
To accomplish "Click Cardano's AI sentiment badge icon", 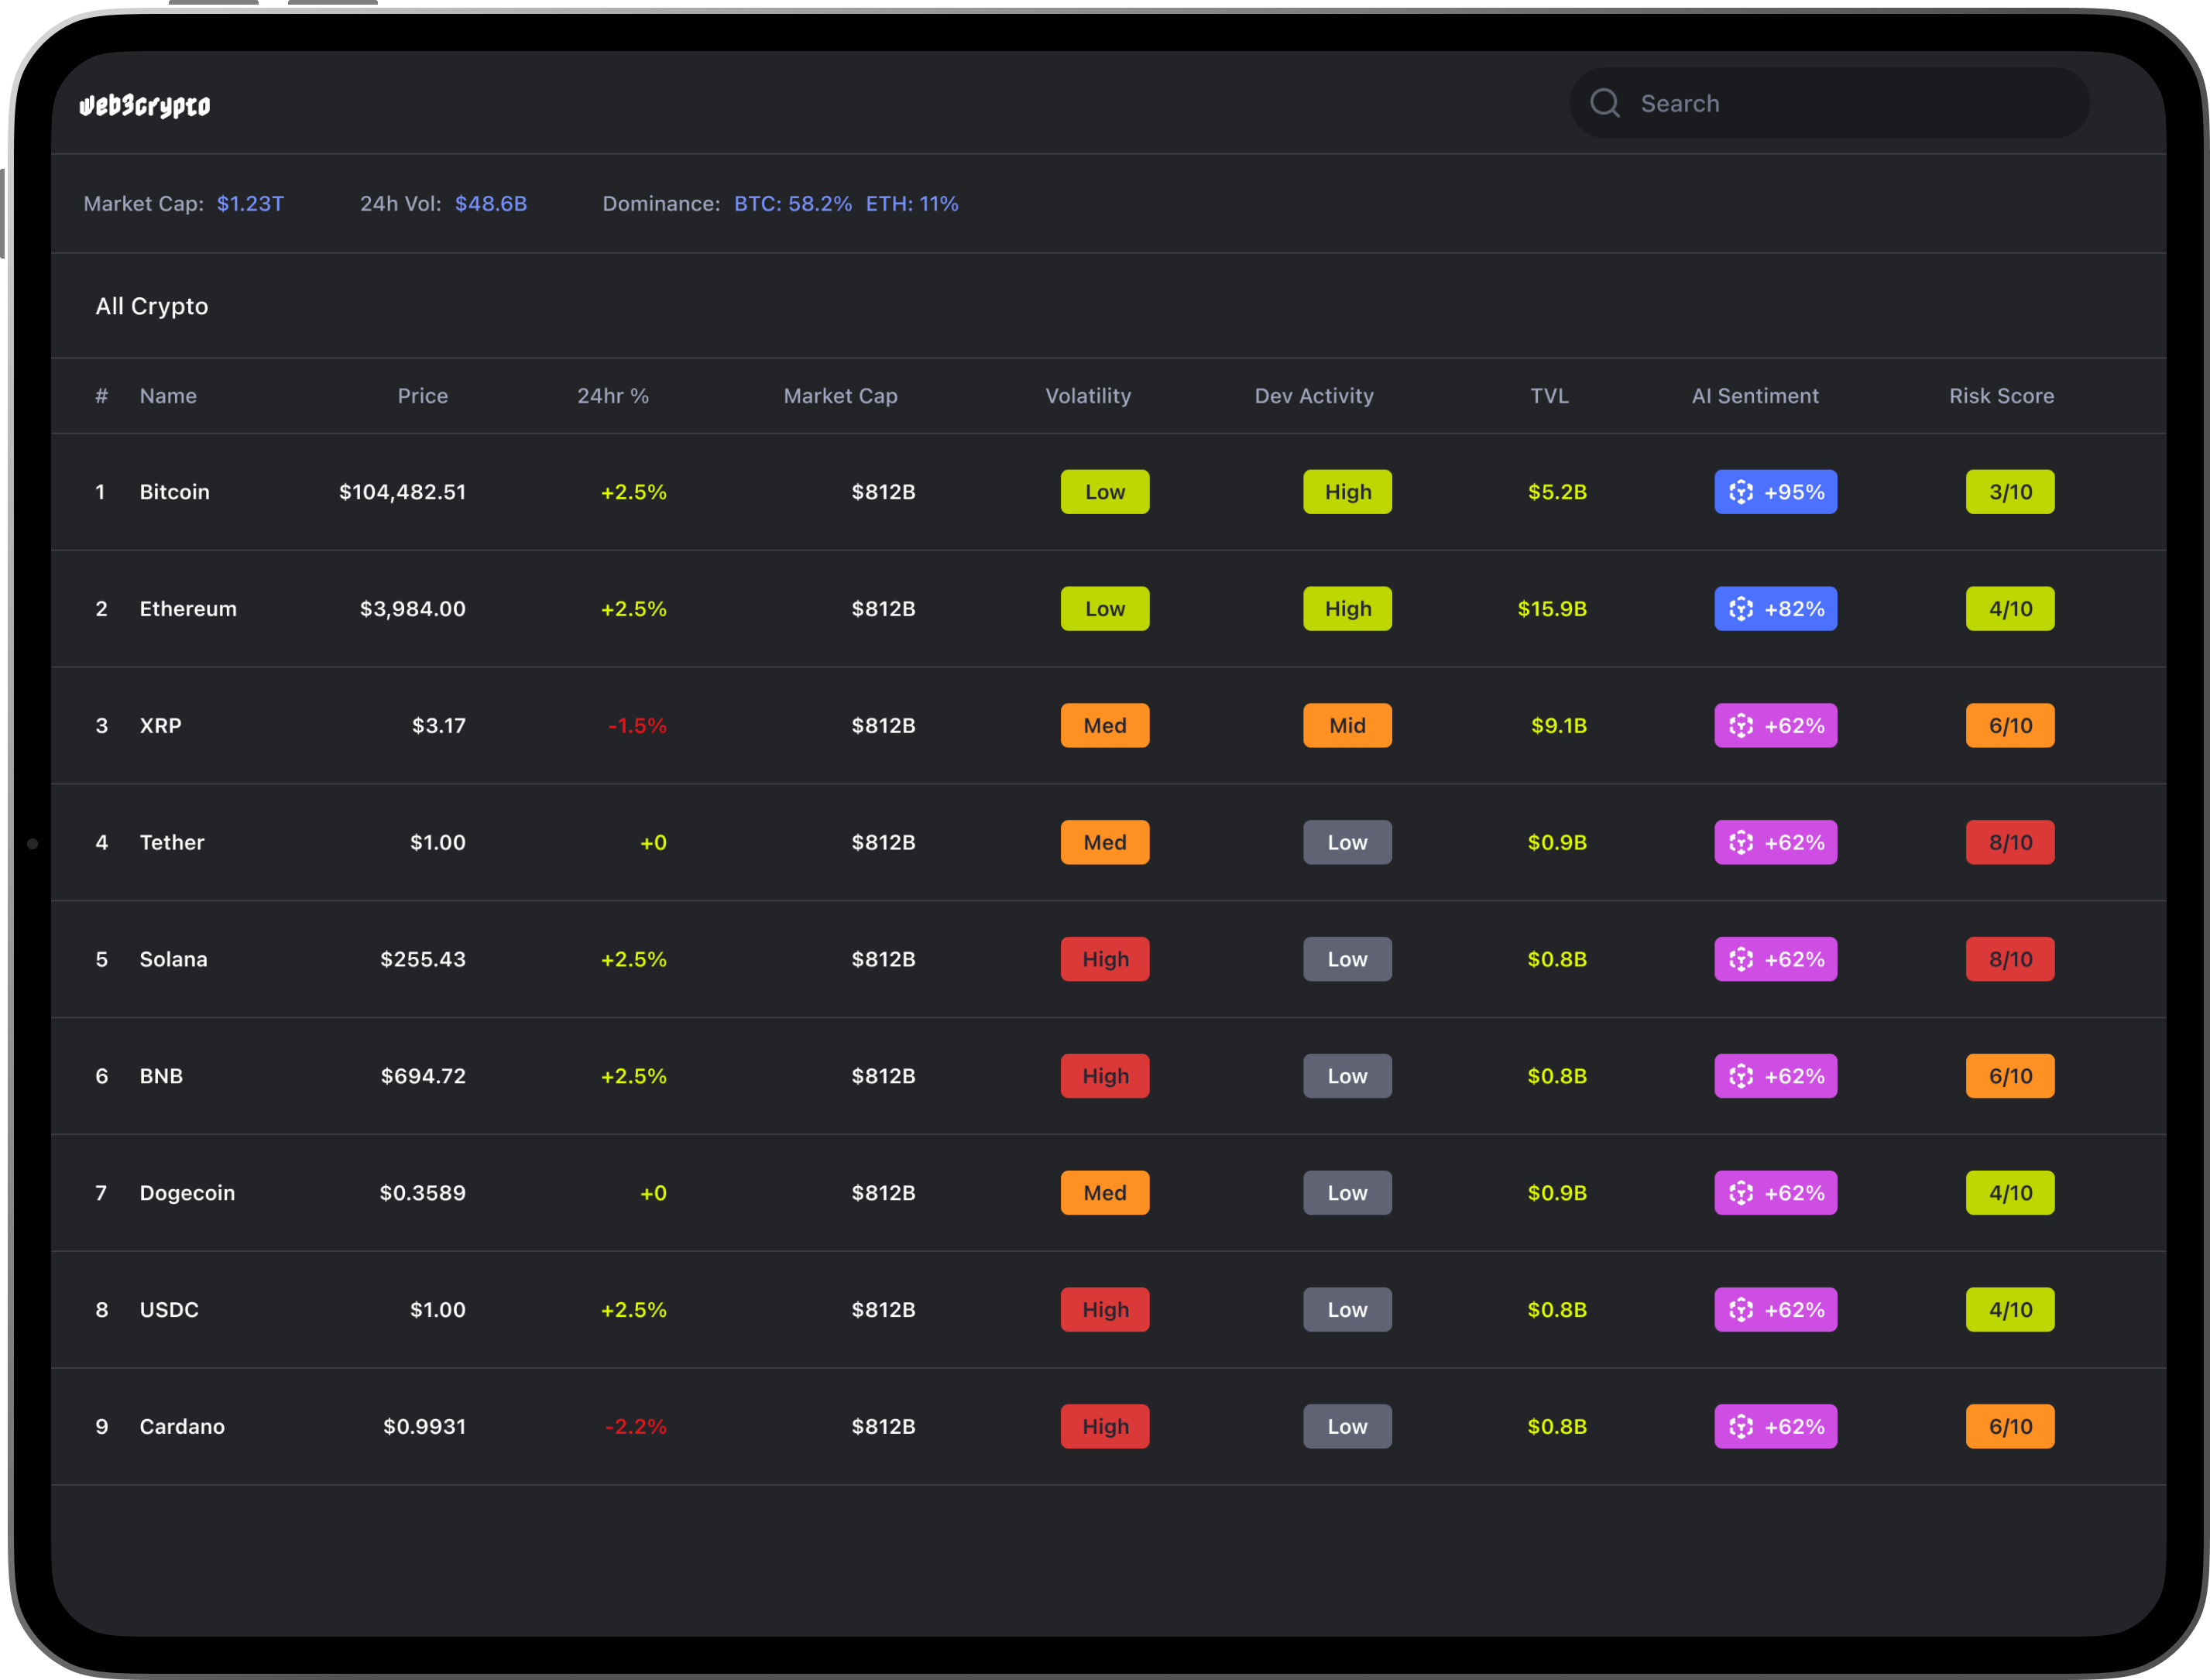I will tap(1741, 1426).
